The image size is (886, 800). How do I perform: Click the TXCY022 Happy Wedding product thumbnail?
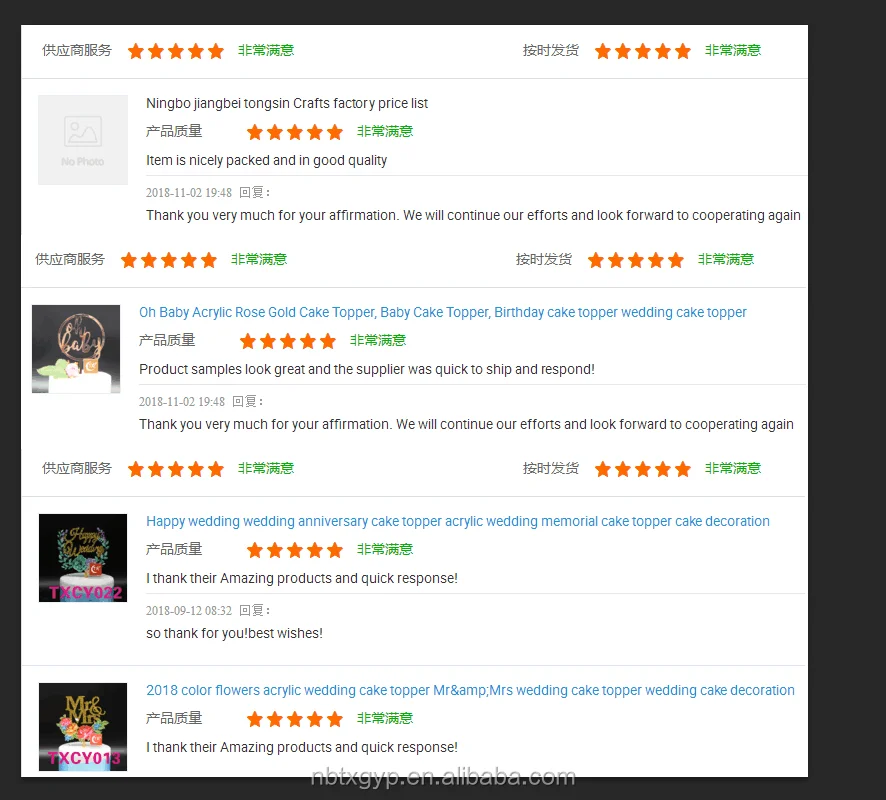[82, 558]
